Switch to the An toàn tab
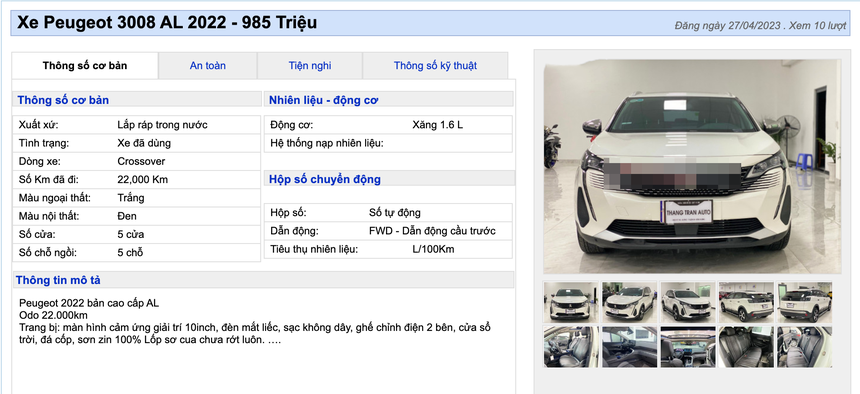The height and width of the screenshot is (394, 860). click(207, 66)
